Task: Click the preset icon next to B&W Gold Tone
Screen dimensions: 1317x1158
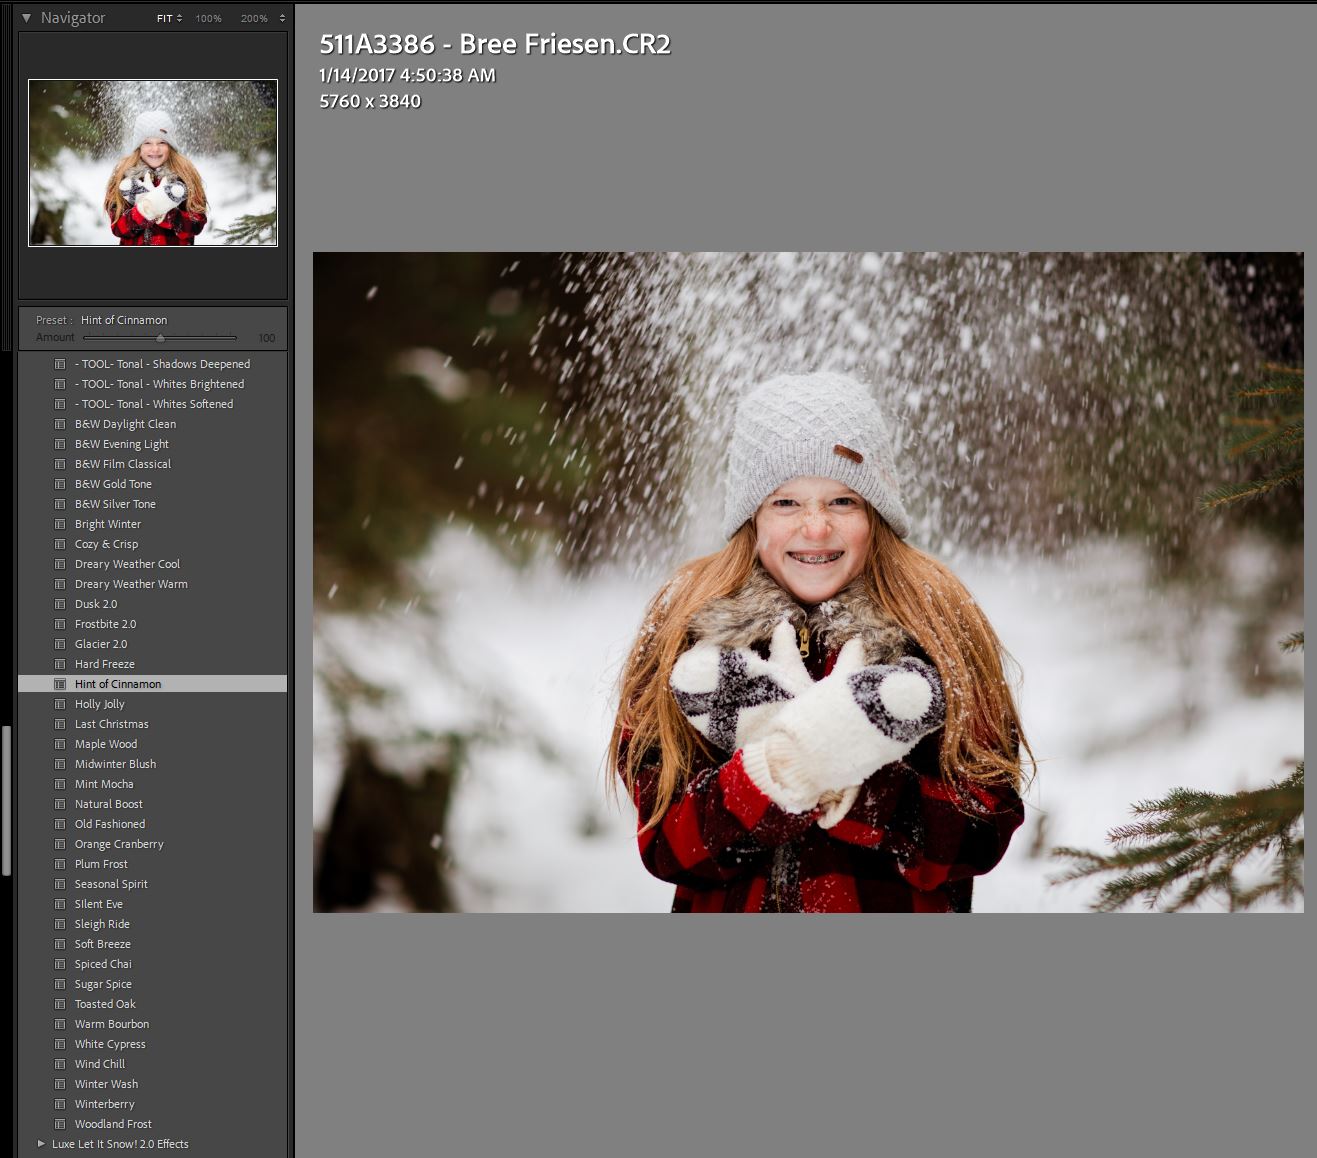Action: (60, 484)
